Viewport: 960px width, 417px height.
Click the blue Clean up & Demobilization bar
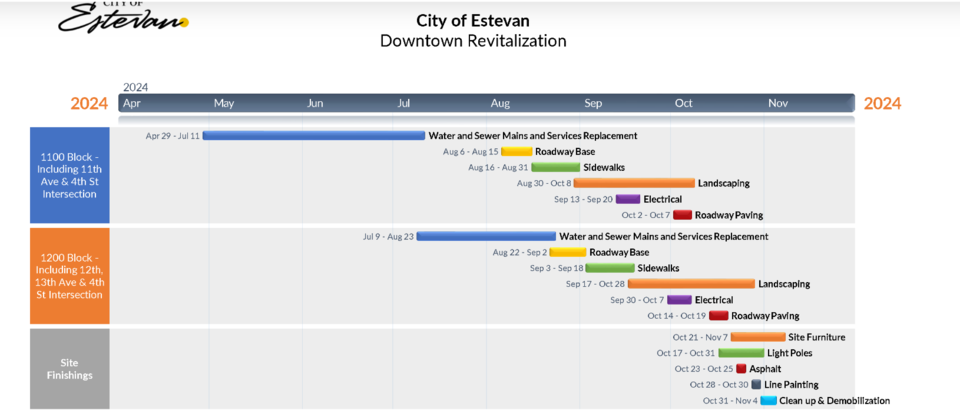(x=768, y=401)
